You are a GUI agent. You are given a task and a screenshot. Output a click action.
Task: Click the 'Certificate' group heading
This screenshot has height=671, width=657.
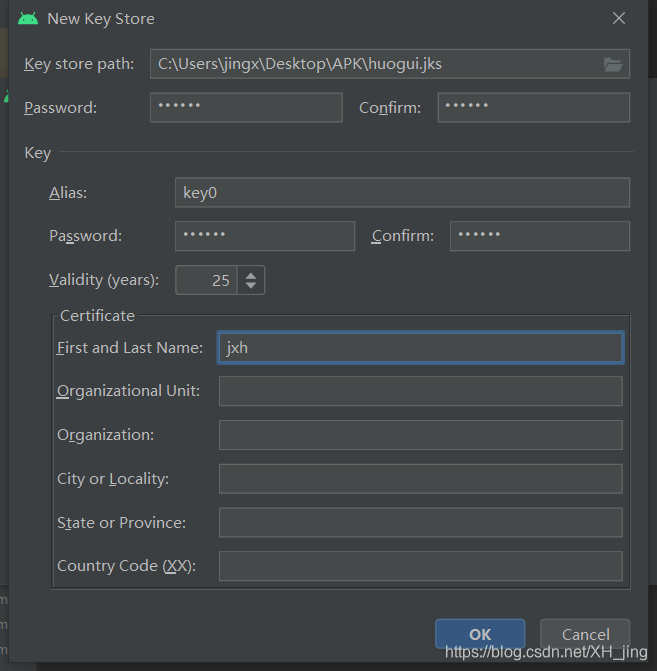(x=98, y=316)
